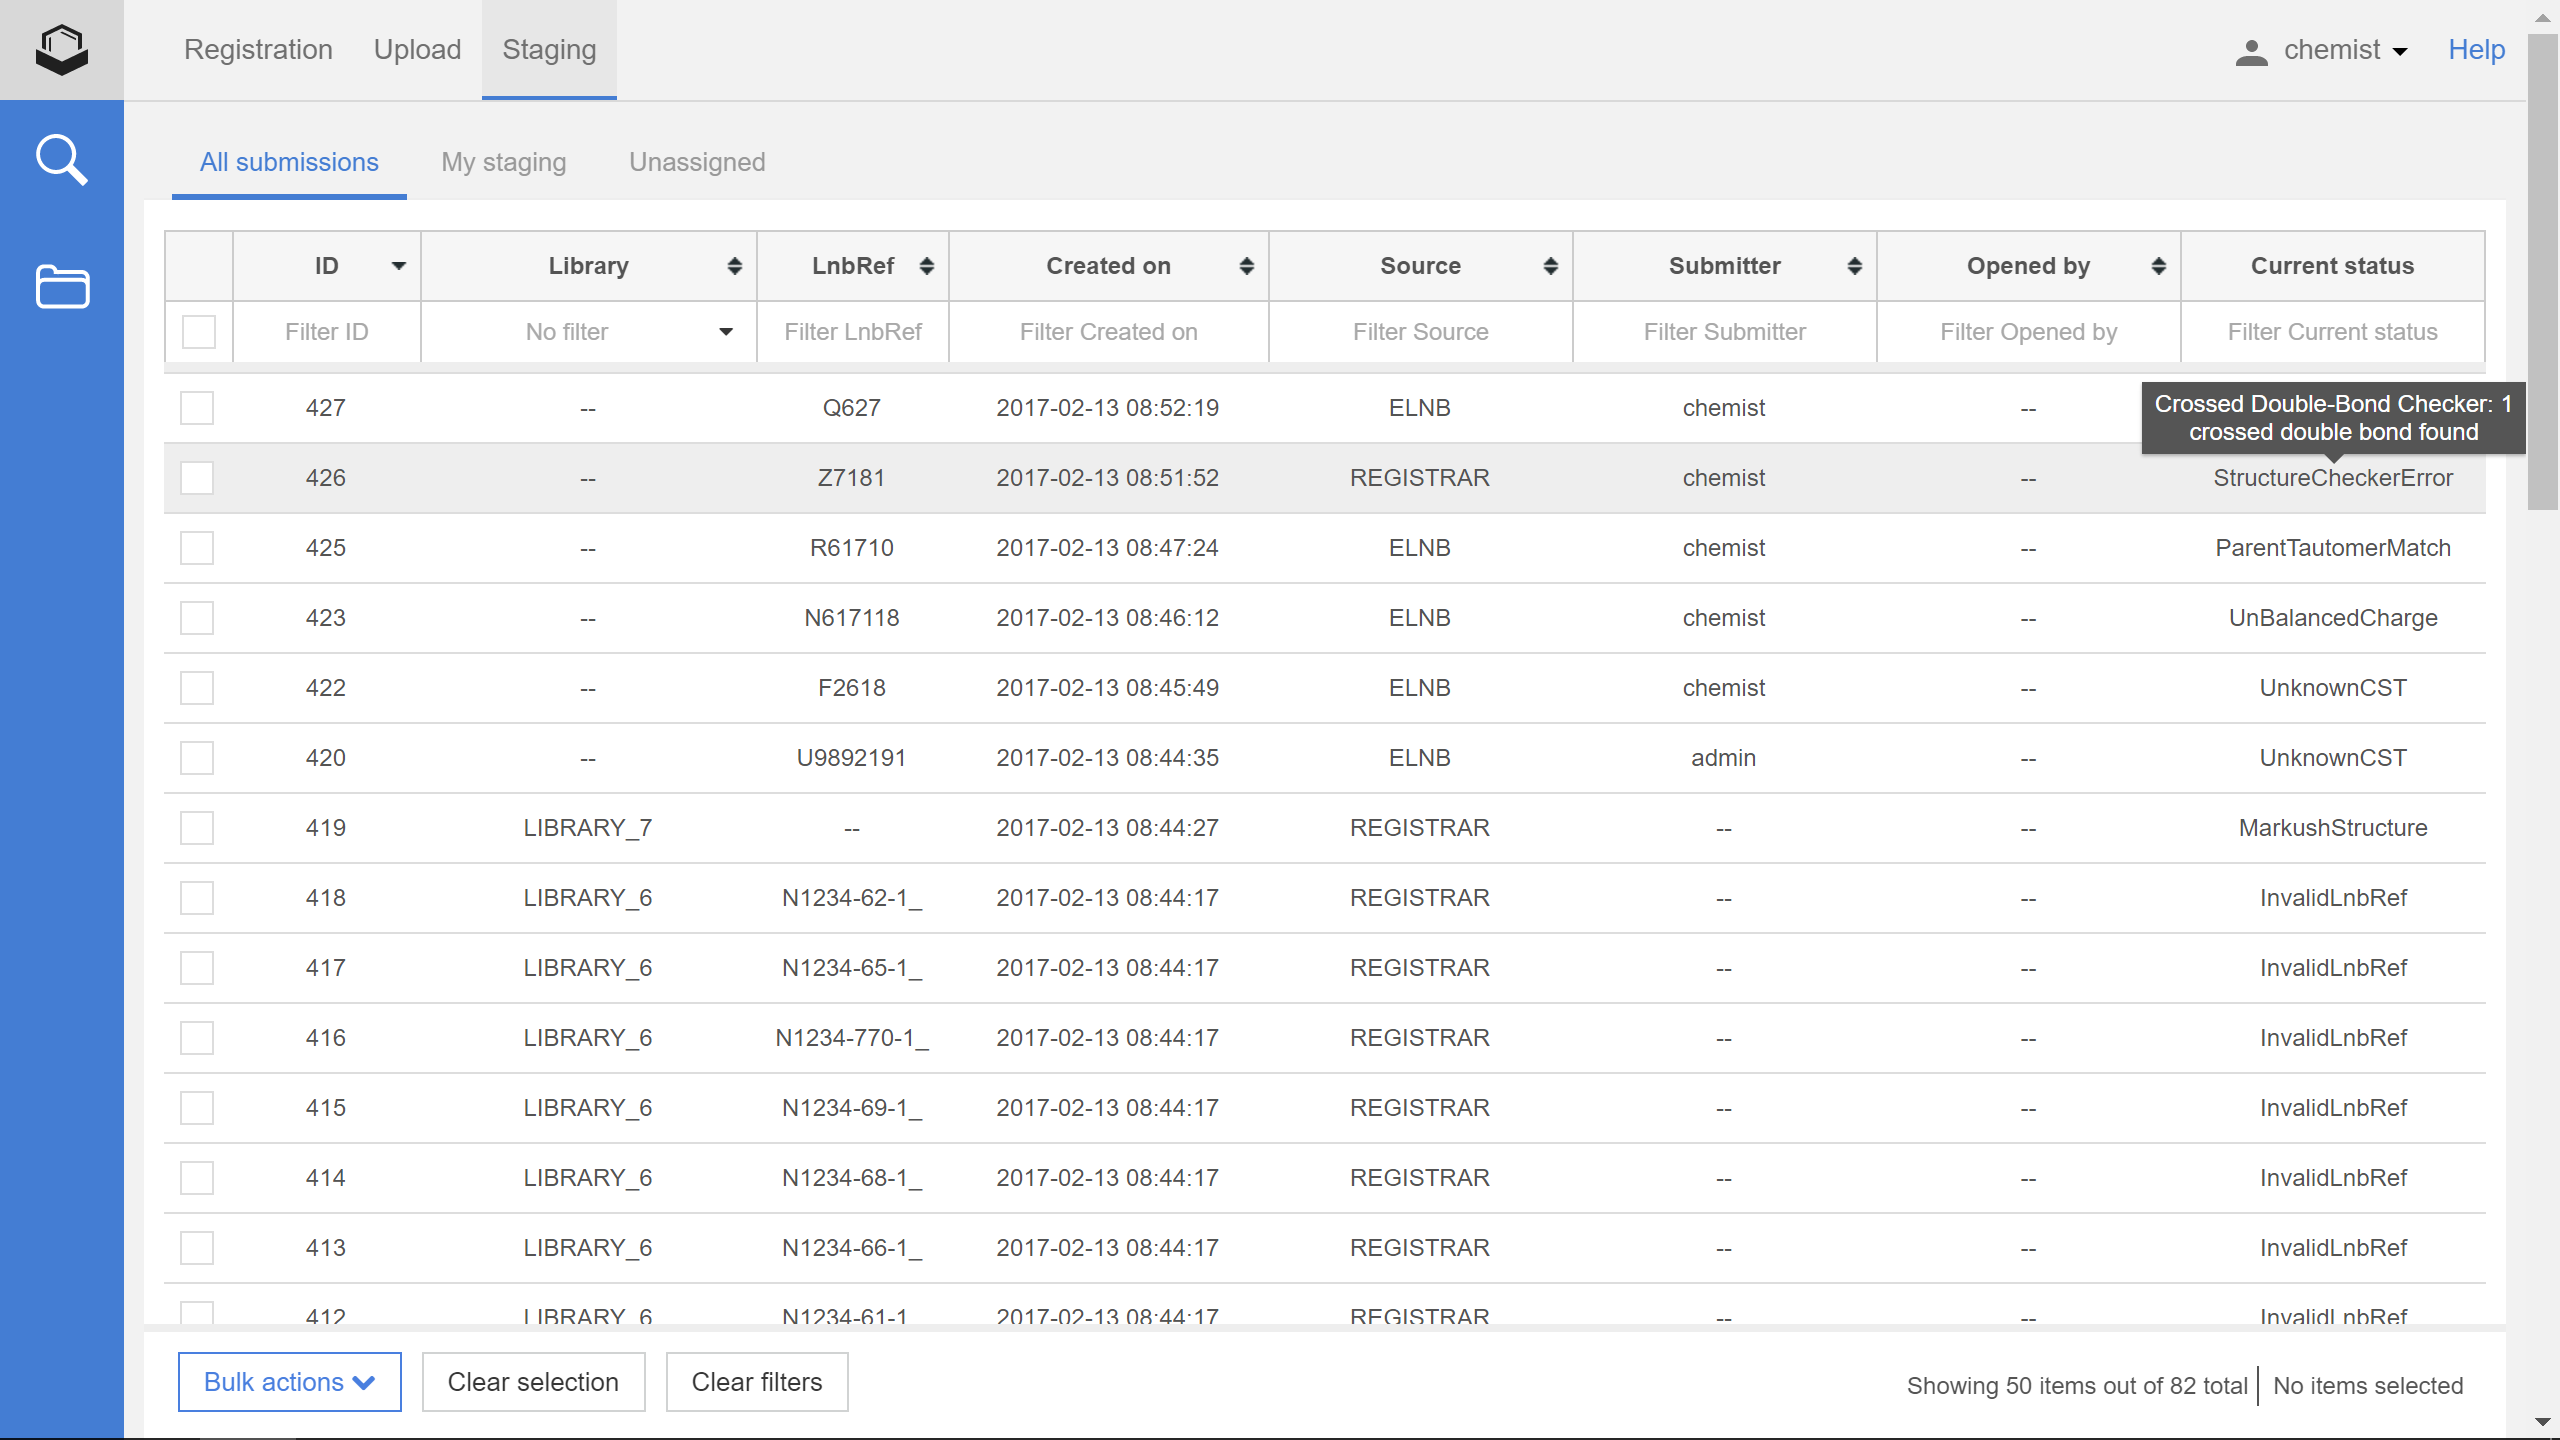2560x1440 pixels.
Task: Select checkbox for submission 415
Action: tap(197, 1108)
